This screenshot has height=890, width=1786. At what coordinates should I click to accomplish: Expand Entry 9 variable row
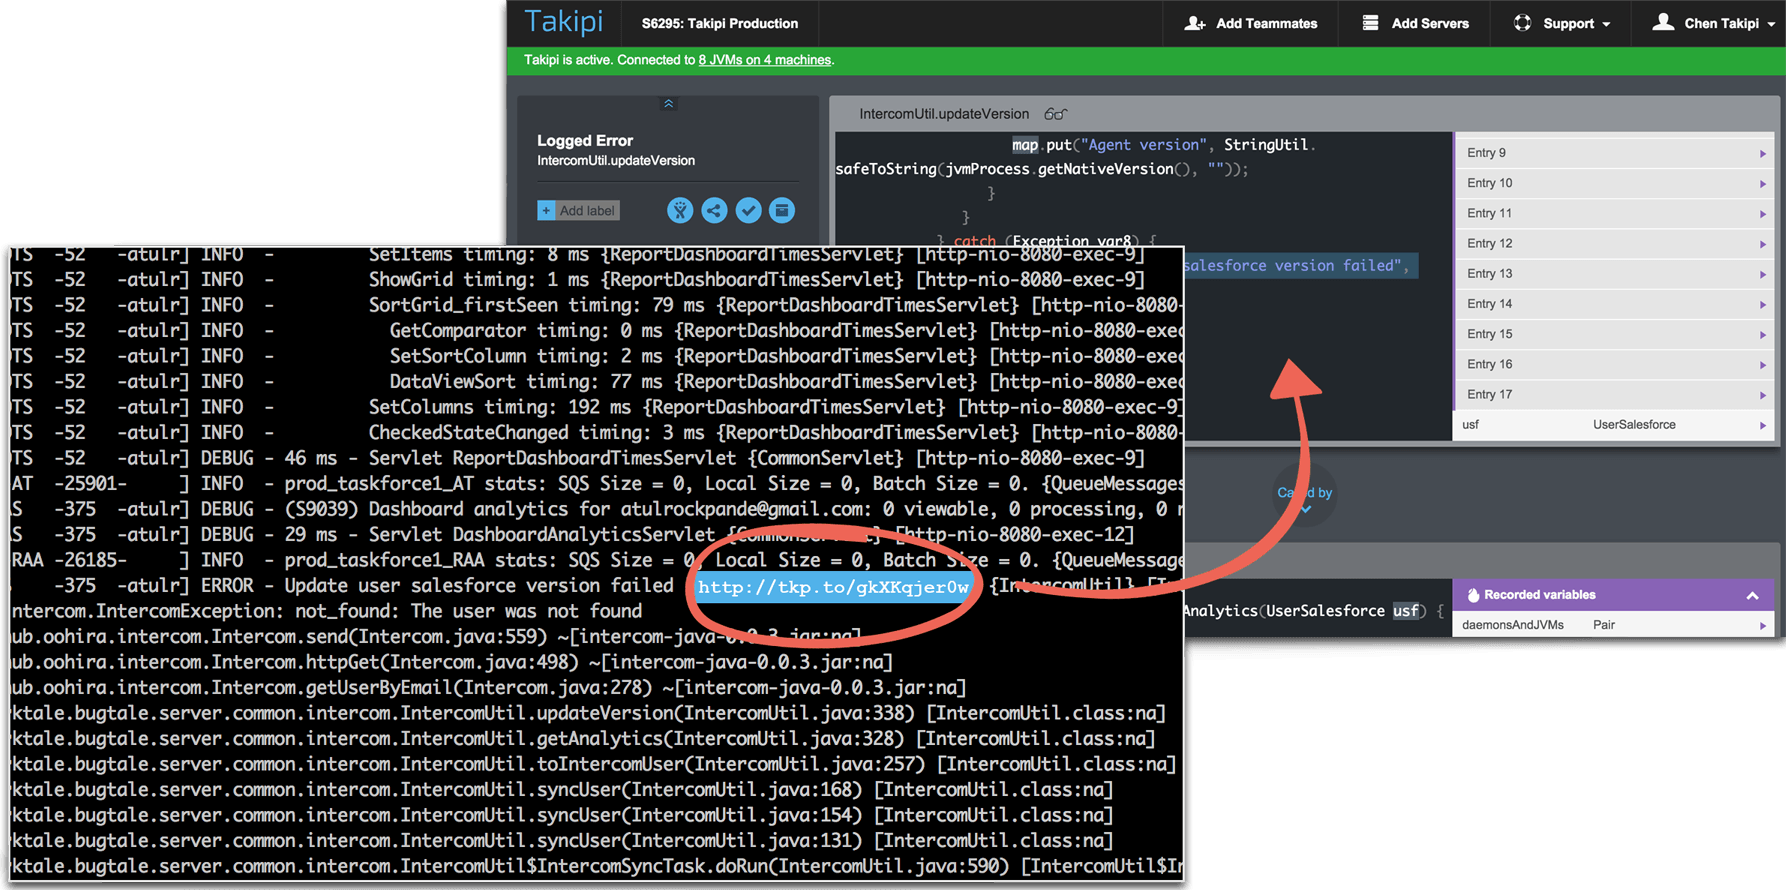click(x=1613, y=153)
